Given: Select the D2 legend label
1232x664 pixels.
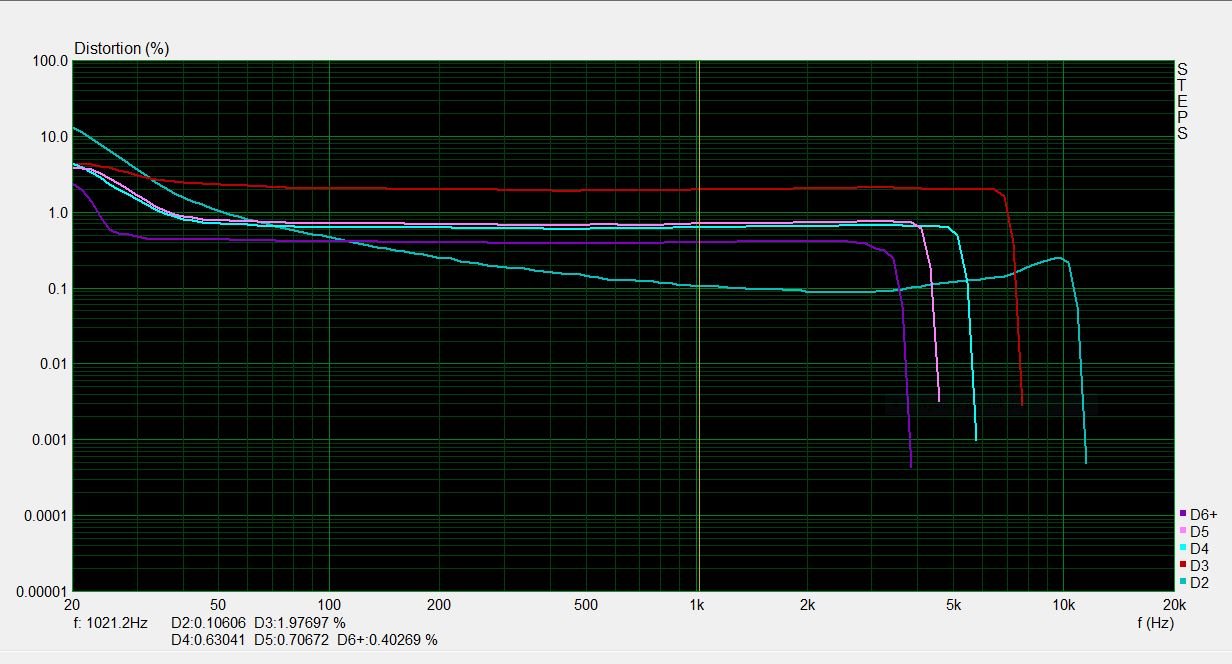Looking at the screenshot, I should click(x=1199, y=583).
